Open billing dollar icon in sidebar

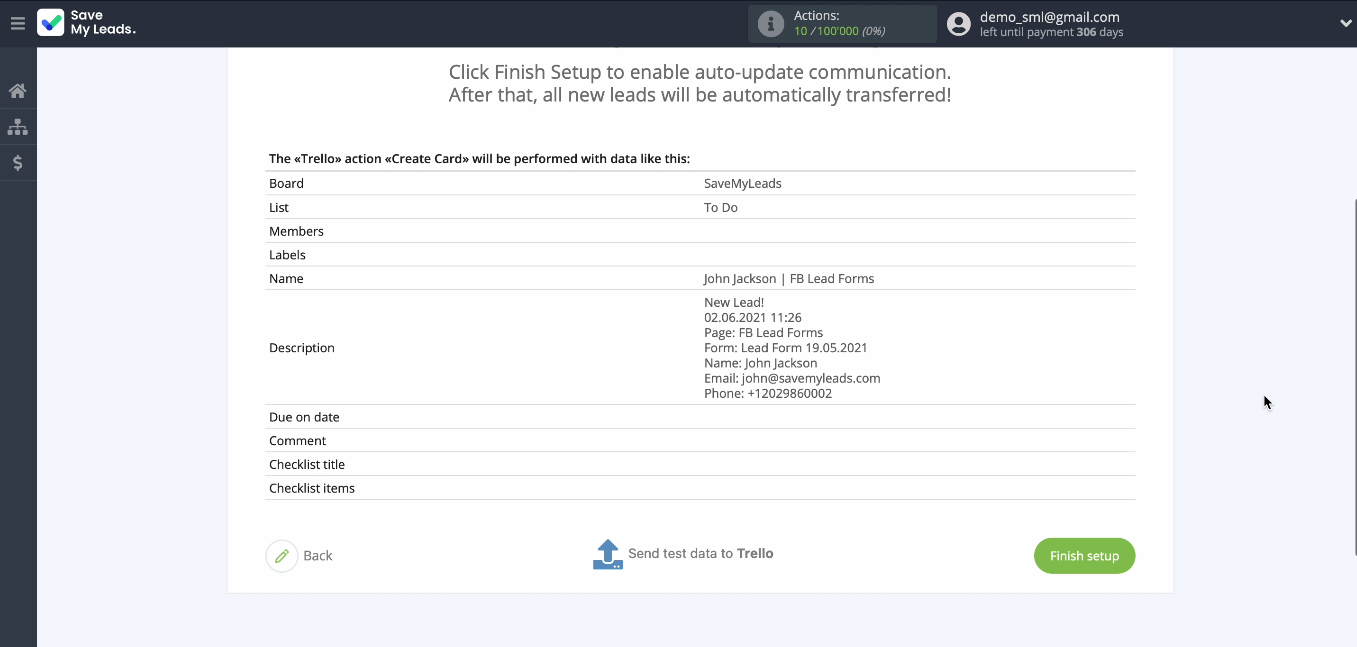pos(17,162)
